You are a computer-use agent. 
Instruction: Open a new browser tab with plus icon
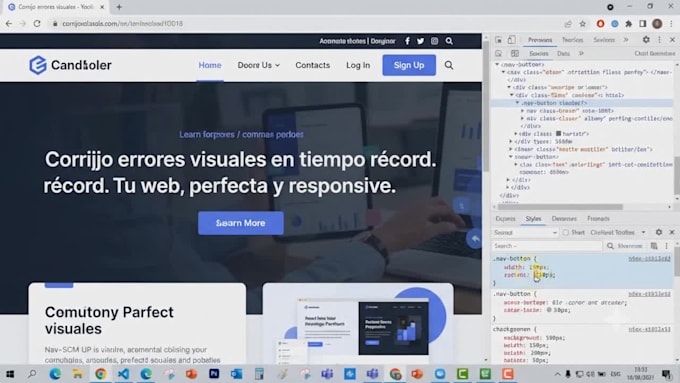(119, 7)
